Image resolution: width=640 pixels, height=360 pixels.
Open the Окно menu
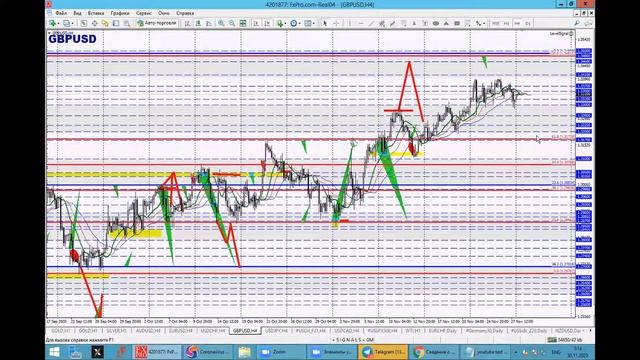tap(164, 13)
